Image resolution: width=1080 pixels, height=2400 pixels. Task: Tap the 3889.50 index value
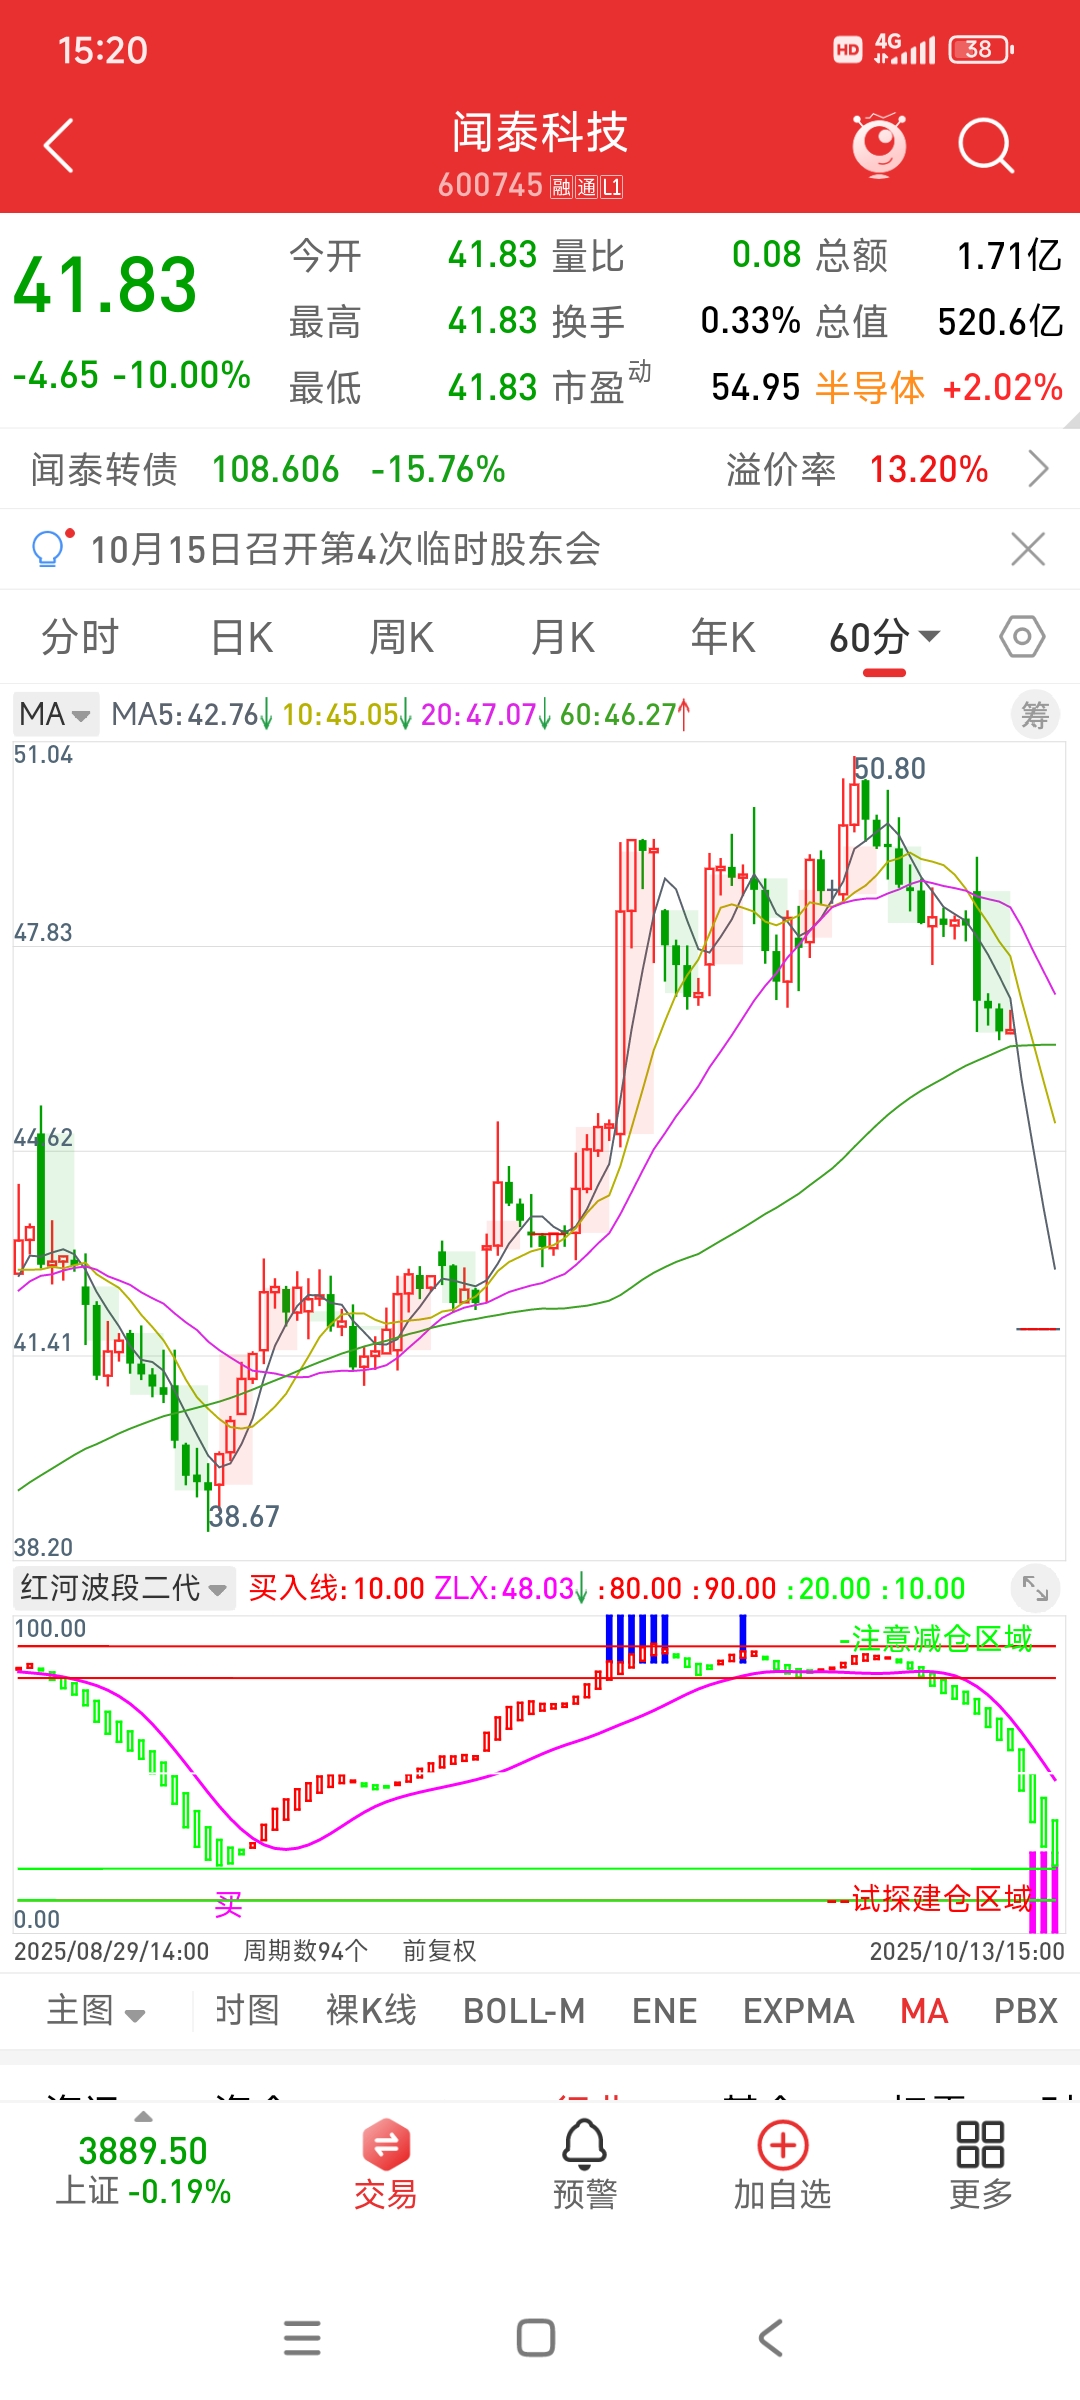[143, 2150]
